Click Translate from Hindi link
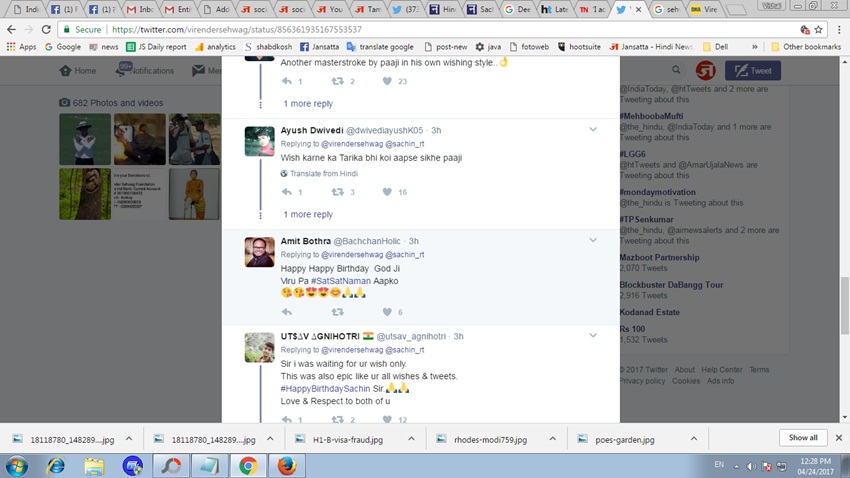Viewport: 850px width, 478px height. (323, 174)
